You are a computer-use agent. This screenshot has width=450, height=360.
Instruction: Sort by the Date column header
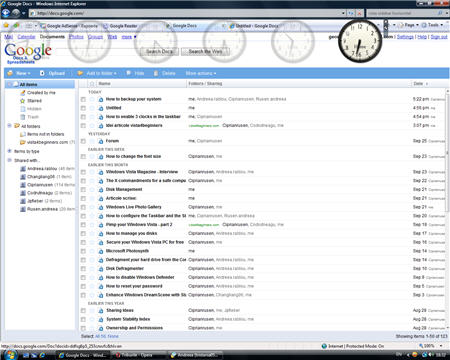coord(421,84)
